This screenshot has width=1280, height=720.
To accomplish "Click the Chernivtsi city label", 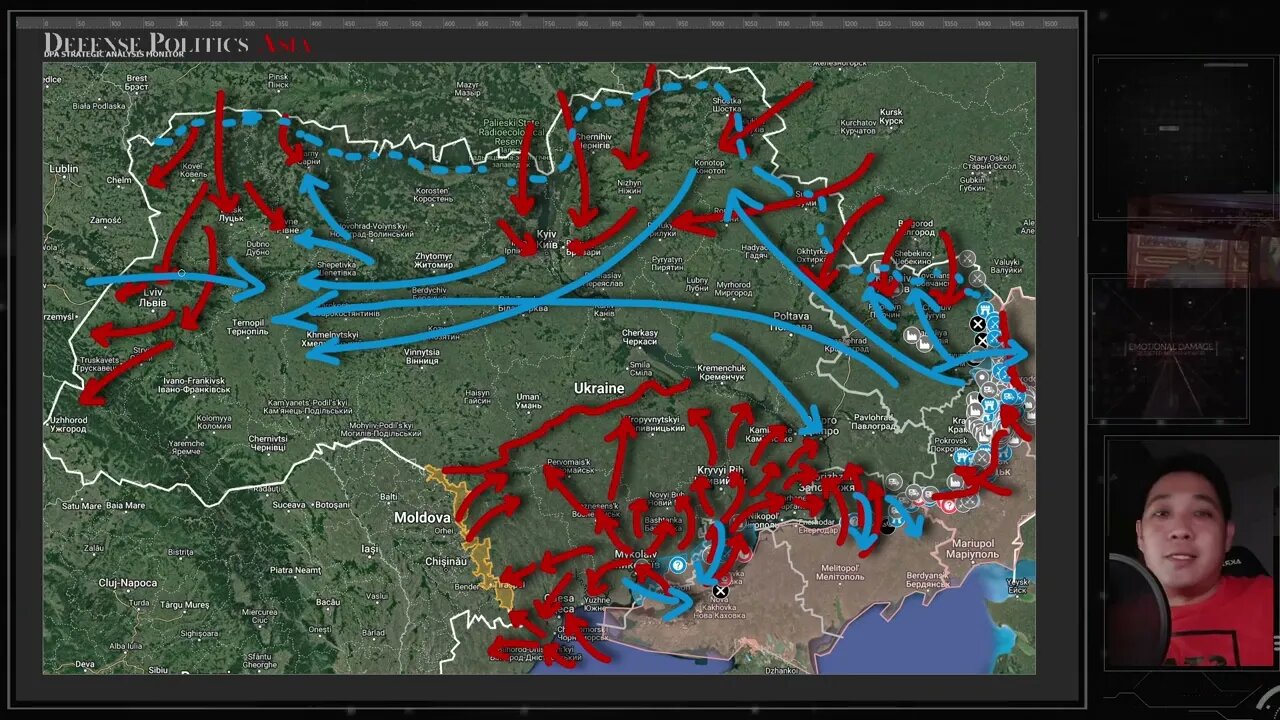I will pos(268,442).
